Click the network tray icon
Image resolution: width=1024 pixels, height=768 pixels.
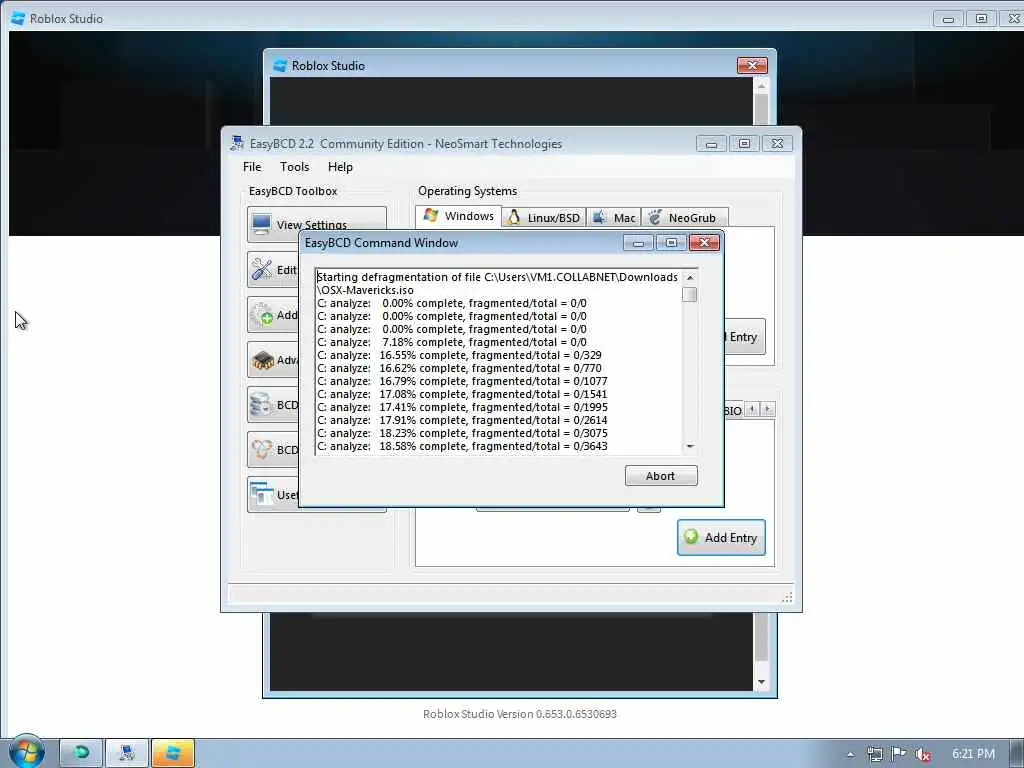pyautogui.click(x=875, y=754)
